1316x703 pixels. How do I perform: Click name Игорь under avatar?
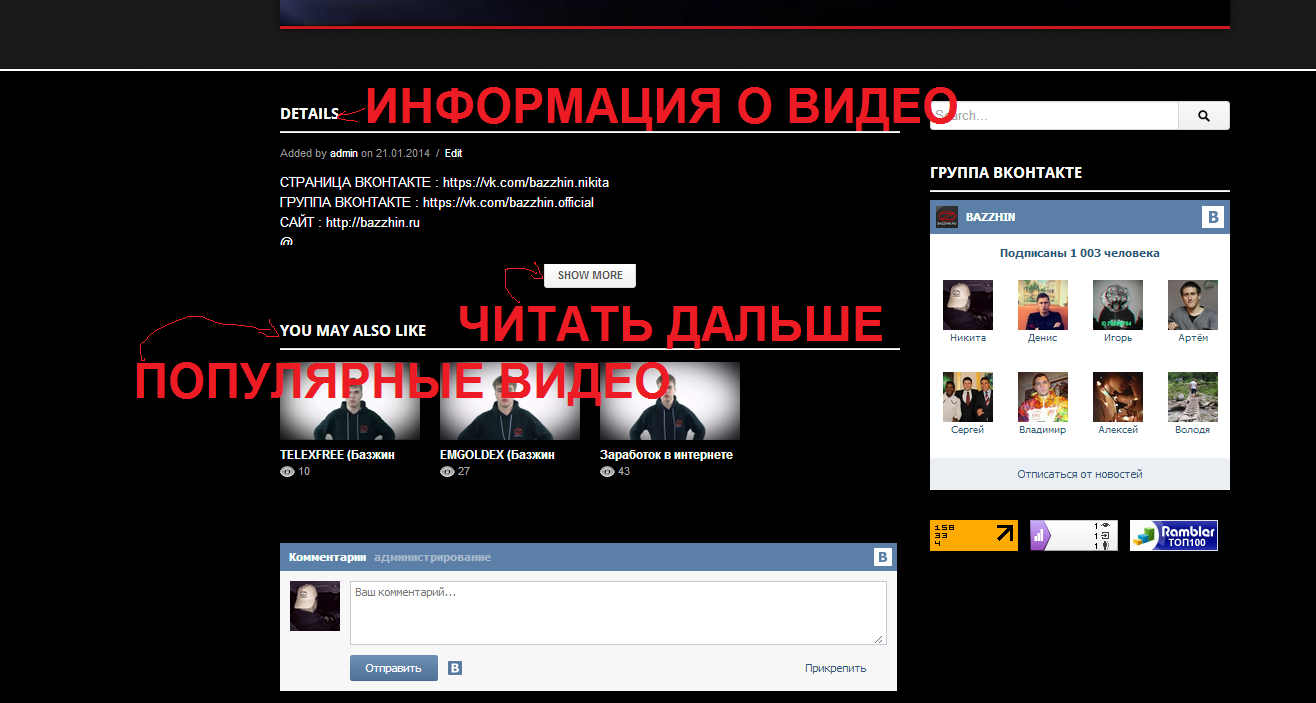1118,338
